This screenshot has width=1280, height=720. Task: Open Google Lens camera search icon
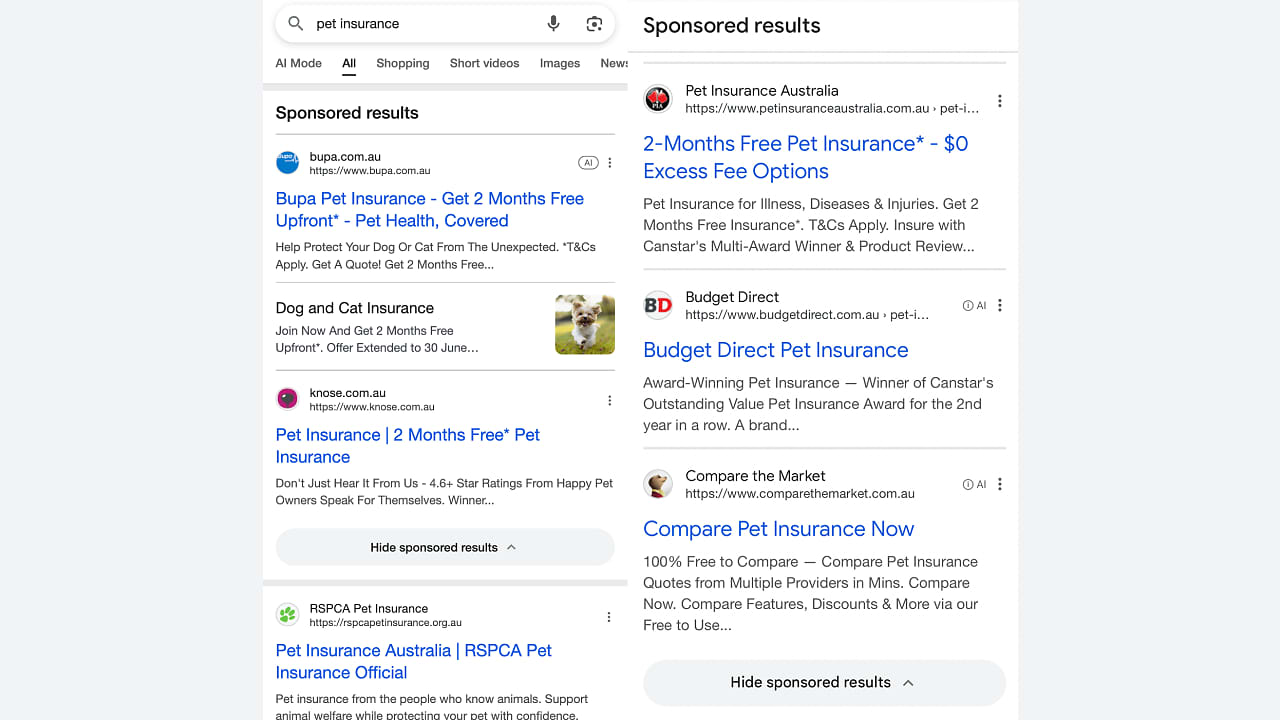[594, 24]
